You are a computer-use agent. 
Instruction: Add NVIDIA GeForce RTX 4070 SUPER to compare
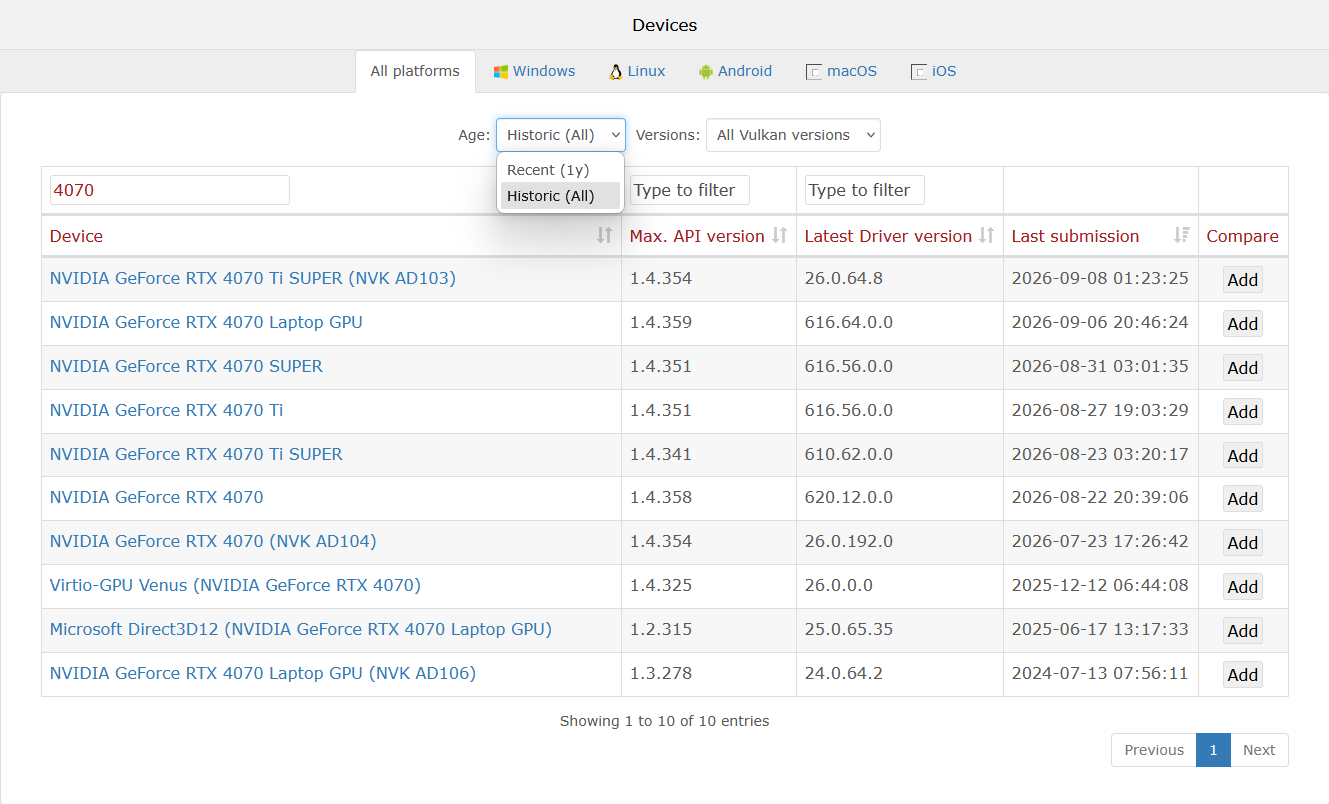pyautogui.click(x=1242, y=367)
